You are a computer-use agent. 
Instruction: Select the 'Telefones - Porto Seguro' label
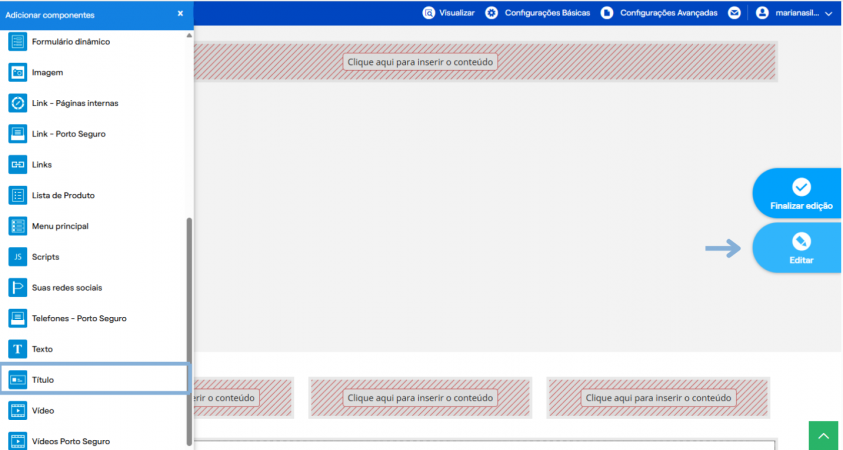click(80, 318)
